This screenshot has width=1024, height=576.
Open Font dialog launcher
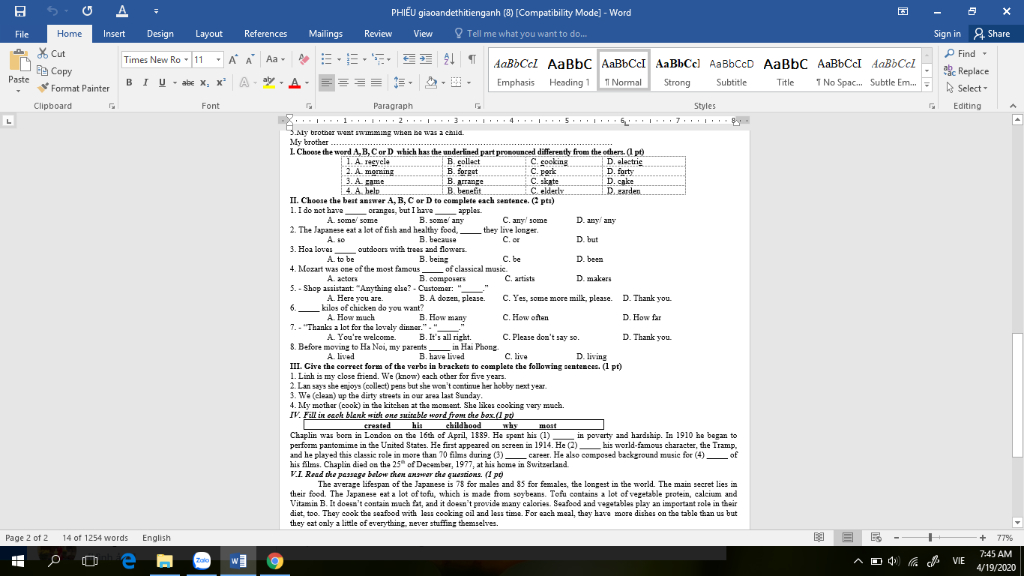coord(309,106)
